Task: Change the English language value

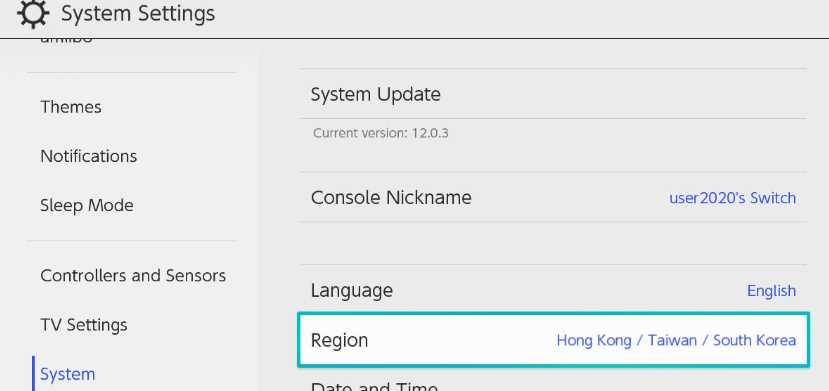Action: pos(771,291)
